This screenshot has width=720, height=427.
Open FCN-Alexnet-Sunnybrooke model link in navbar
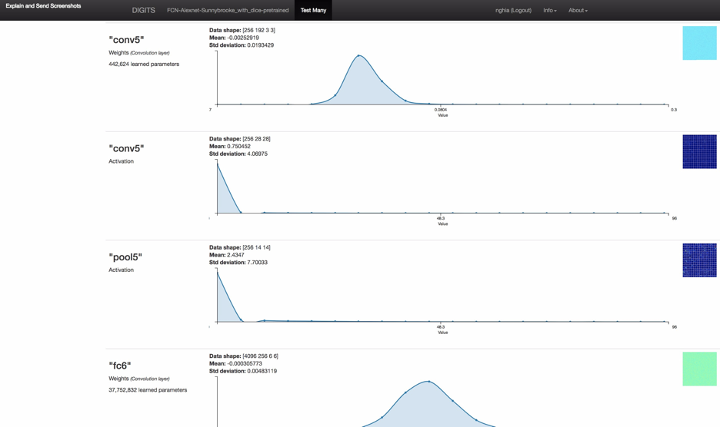tap(228, 10)
